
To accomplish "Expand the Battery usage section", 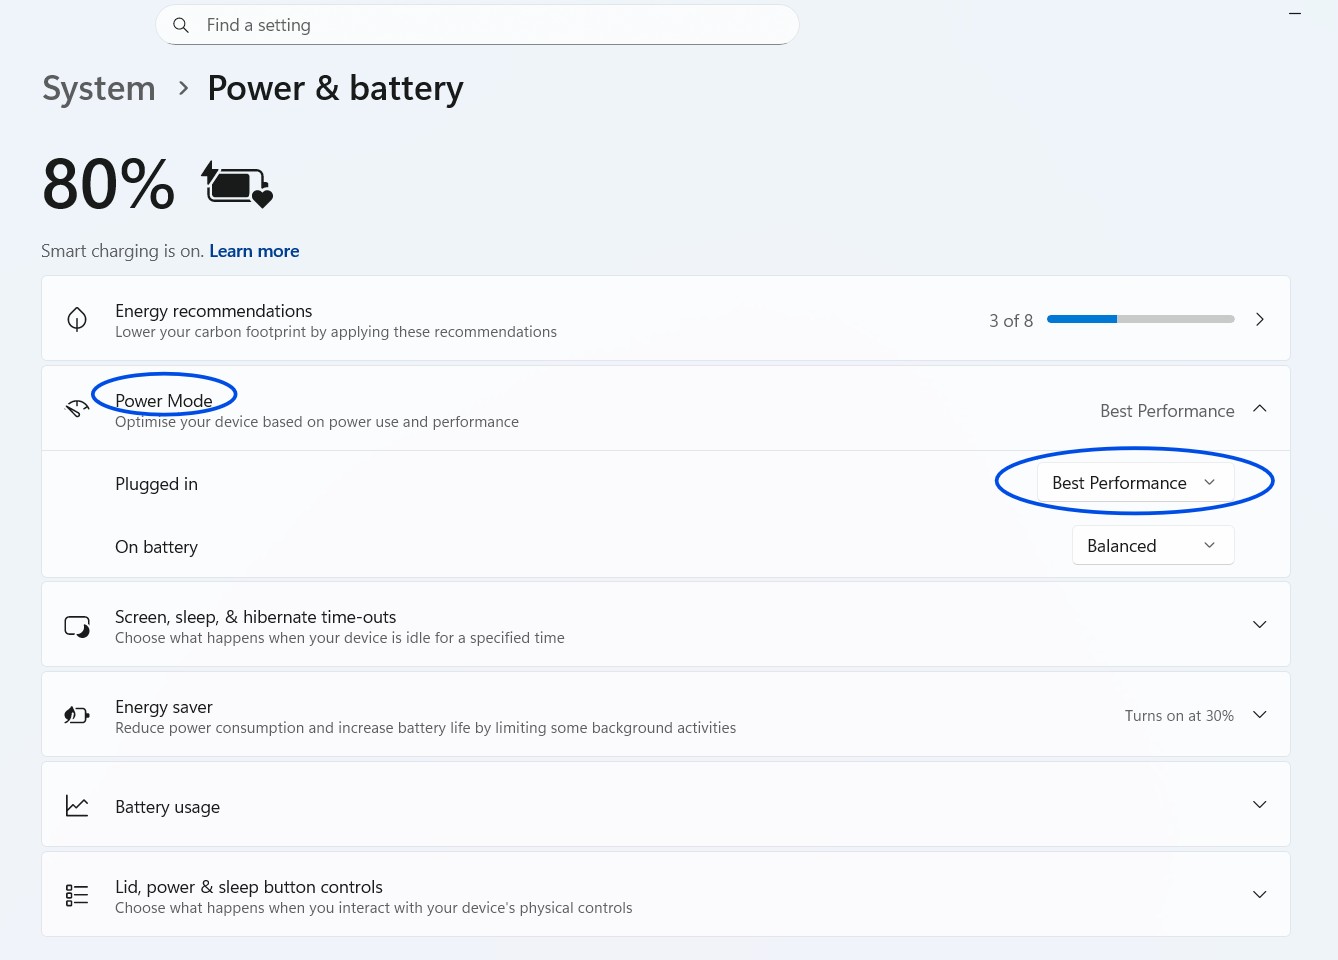I will 1260,805.
